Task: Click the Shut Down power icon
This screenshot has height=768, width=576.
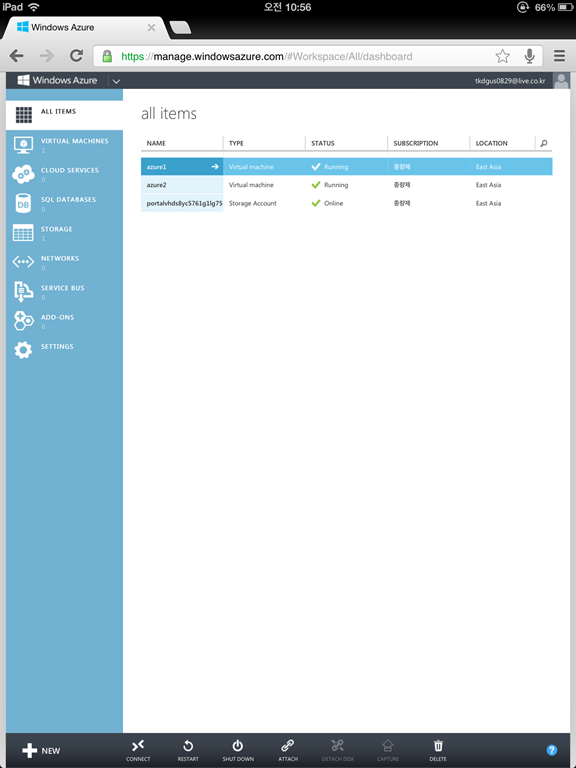Action: coord(238,746)
